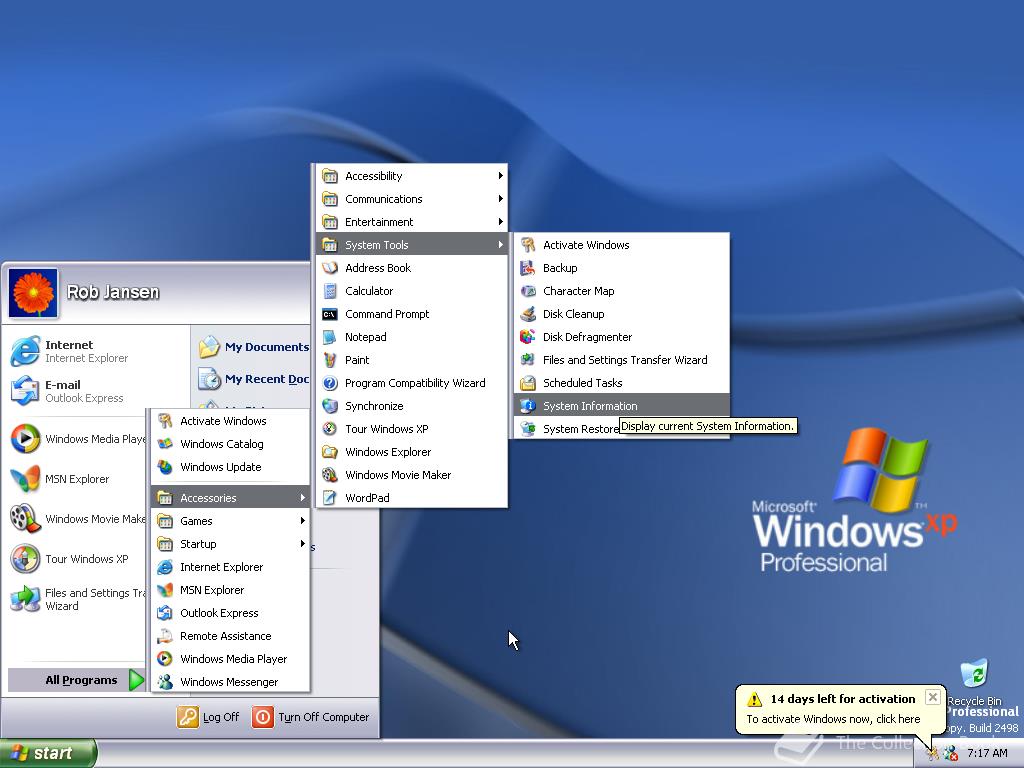Choose Activate Windows in System Tools submenu

(x=622, y=245)
